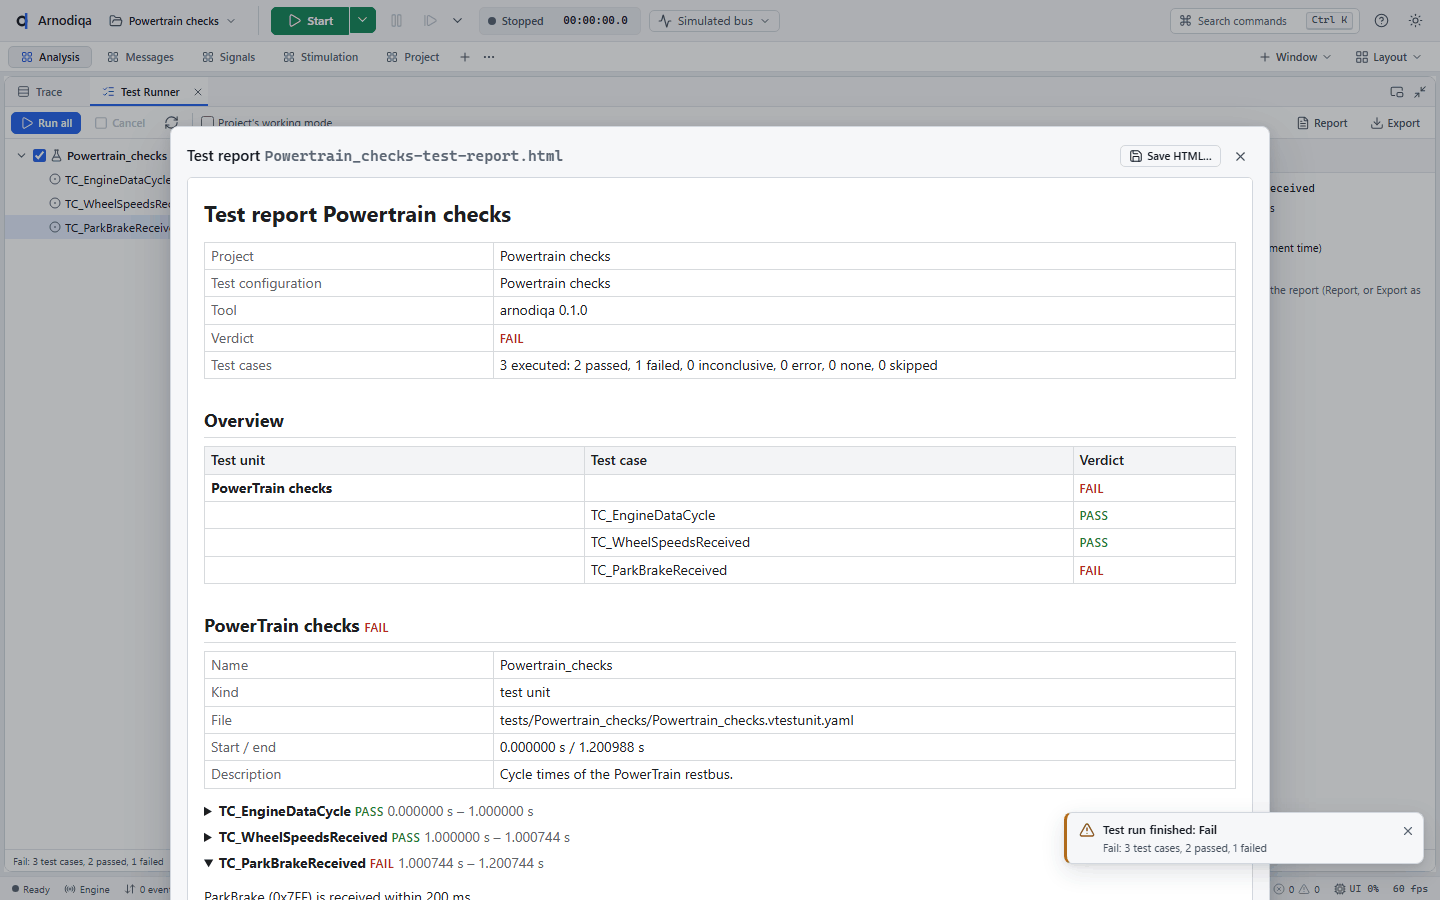Click the step-forward simulation icon
1440x900 pixels.
click(430, 21)
